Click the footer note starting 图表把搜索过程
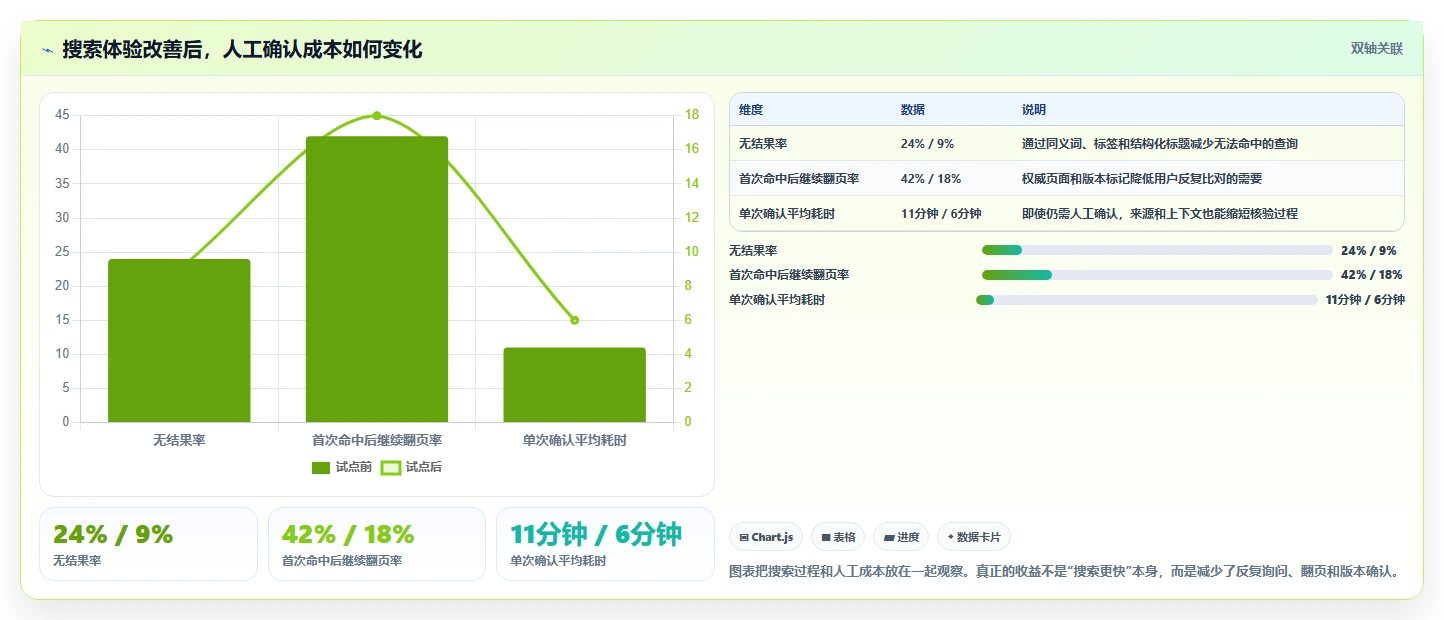This screenshot has width=1444, height=620. tap(1064, 572)
